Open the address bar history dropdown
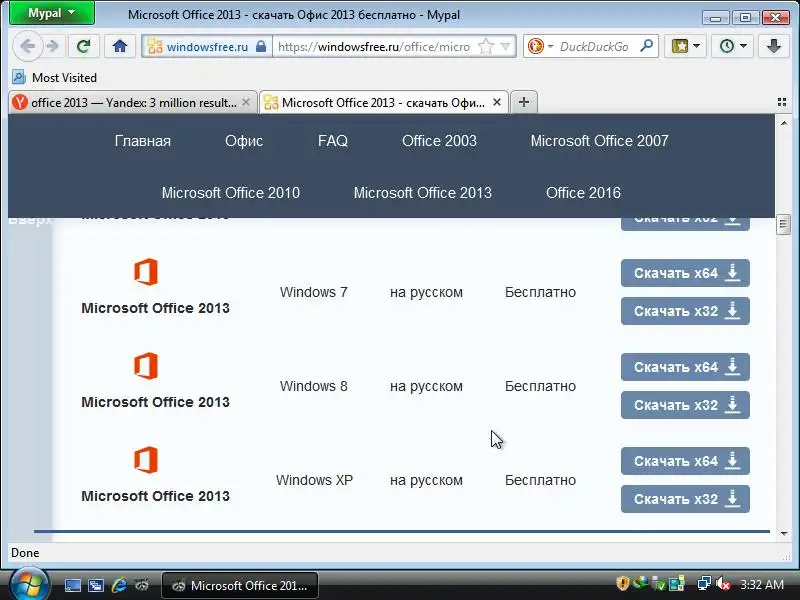The height and width of the screenshot is (600, 800). (x=506, y=46)
